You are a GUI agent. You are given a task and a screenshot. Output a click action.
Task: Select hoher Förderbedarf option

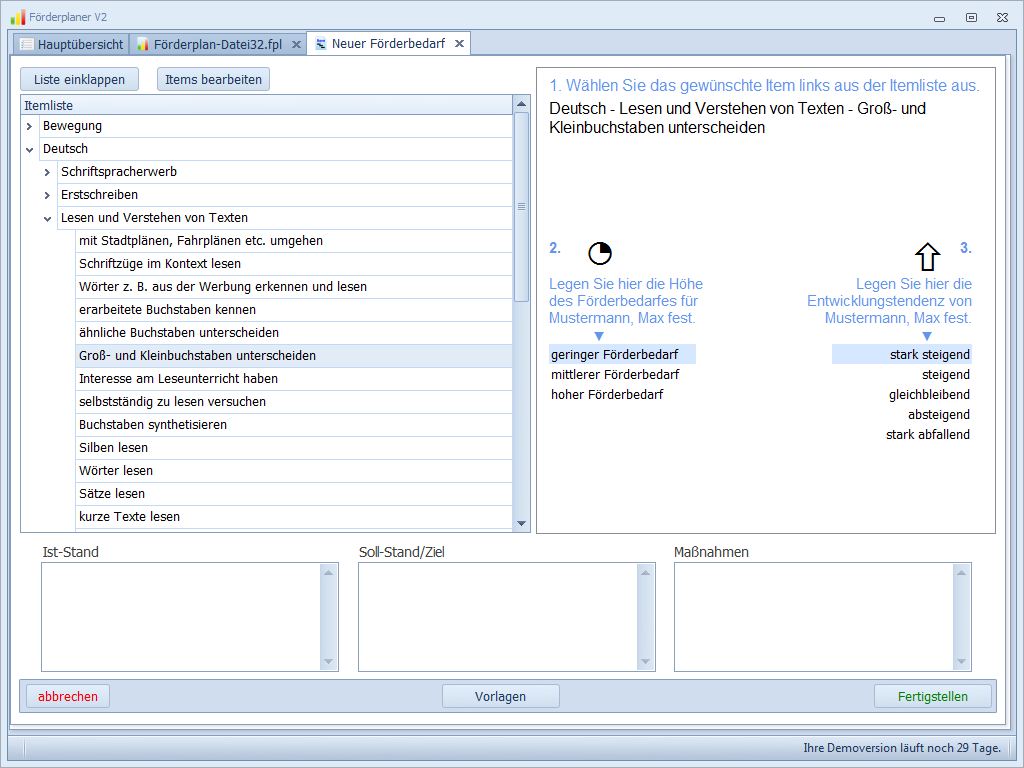pyautogui.click(x=622, y=394)
